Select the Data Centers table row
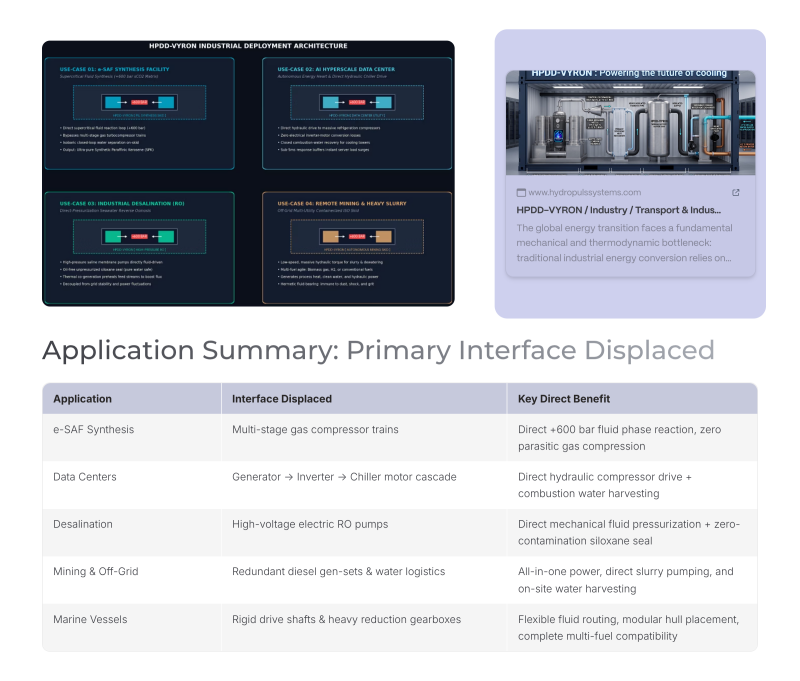Image resolution: width=800 pixels, height=681 pixels. (400, 485)
